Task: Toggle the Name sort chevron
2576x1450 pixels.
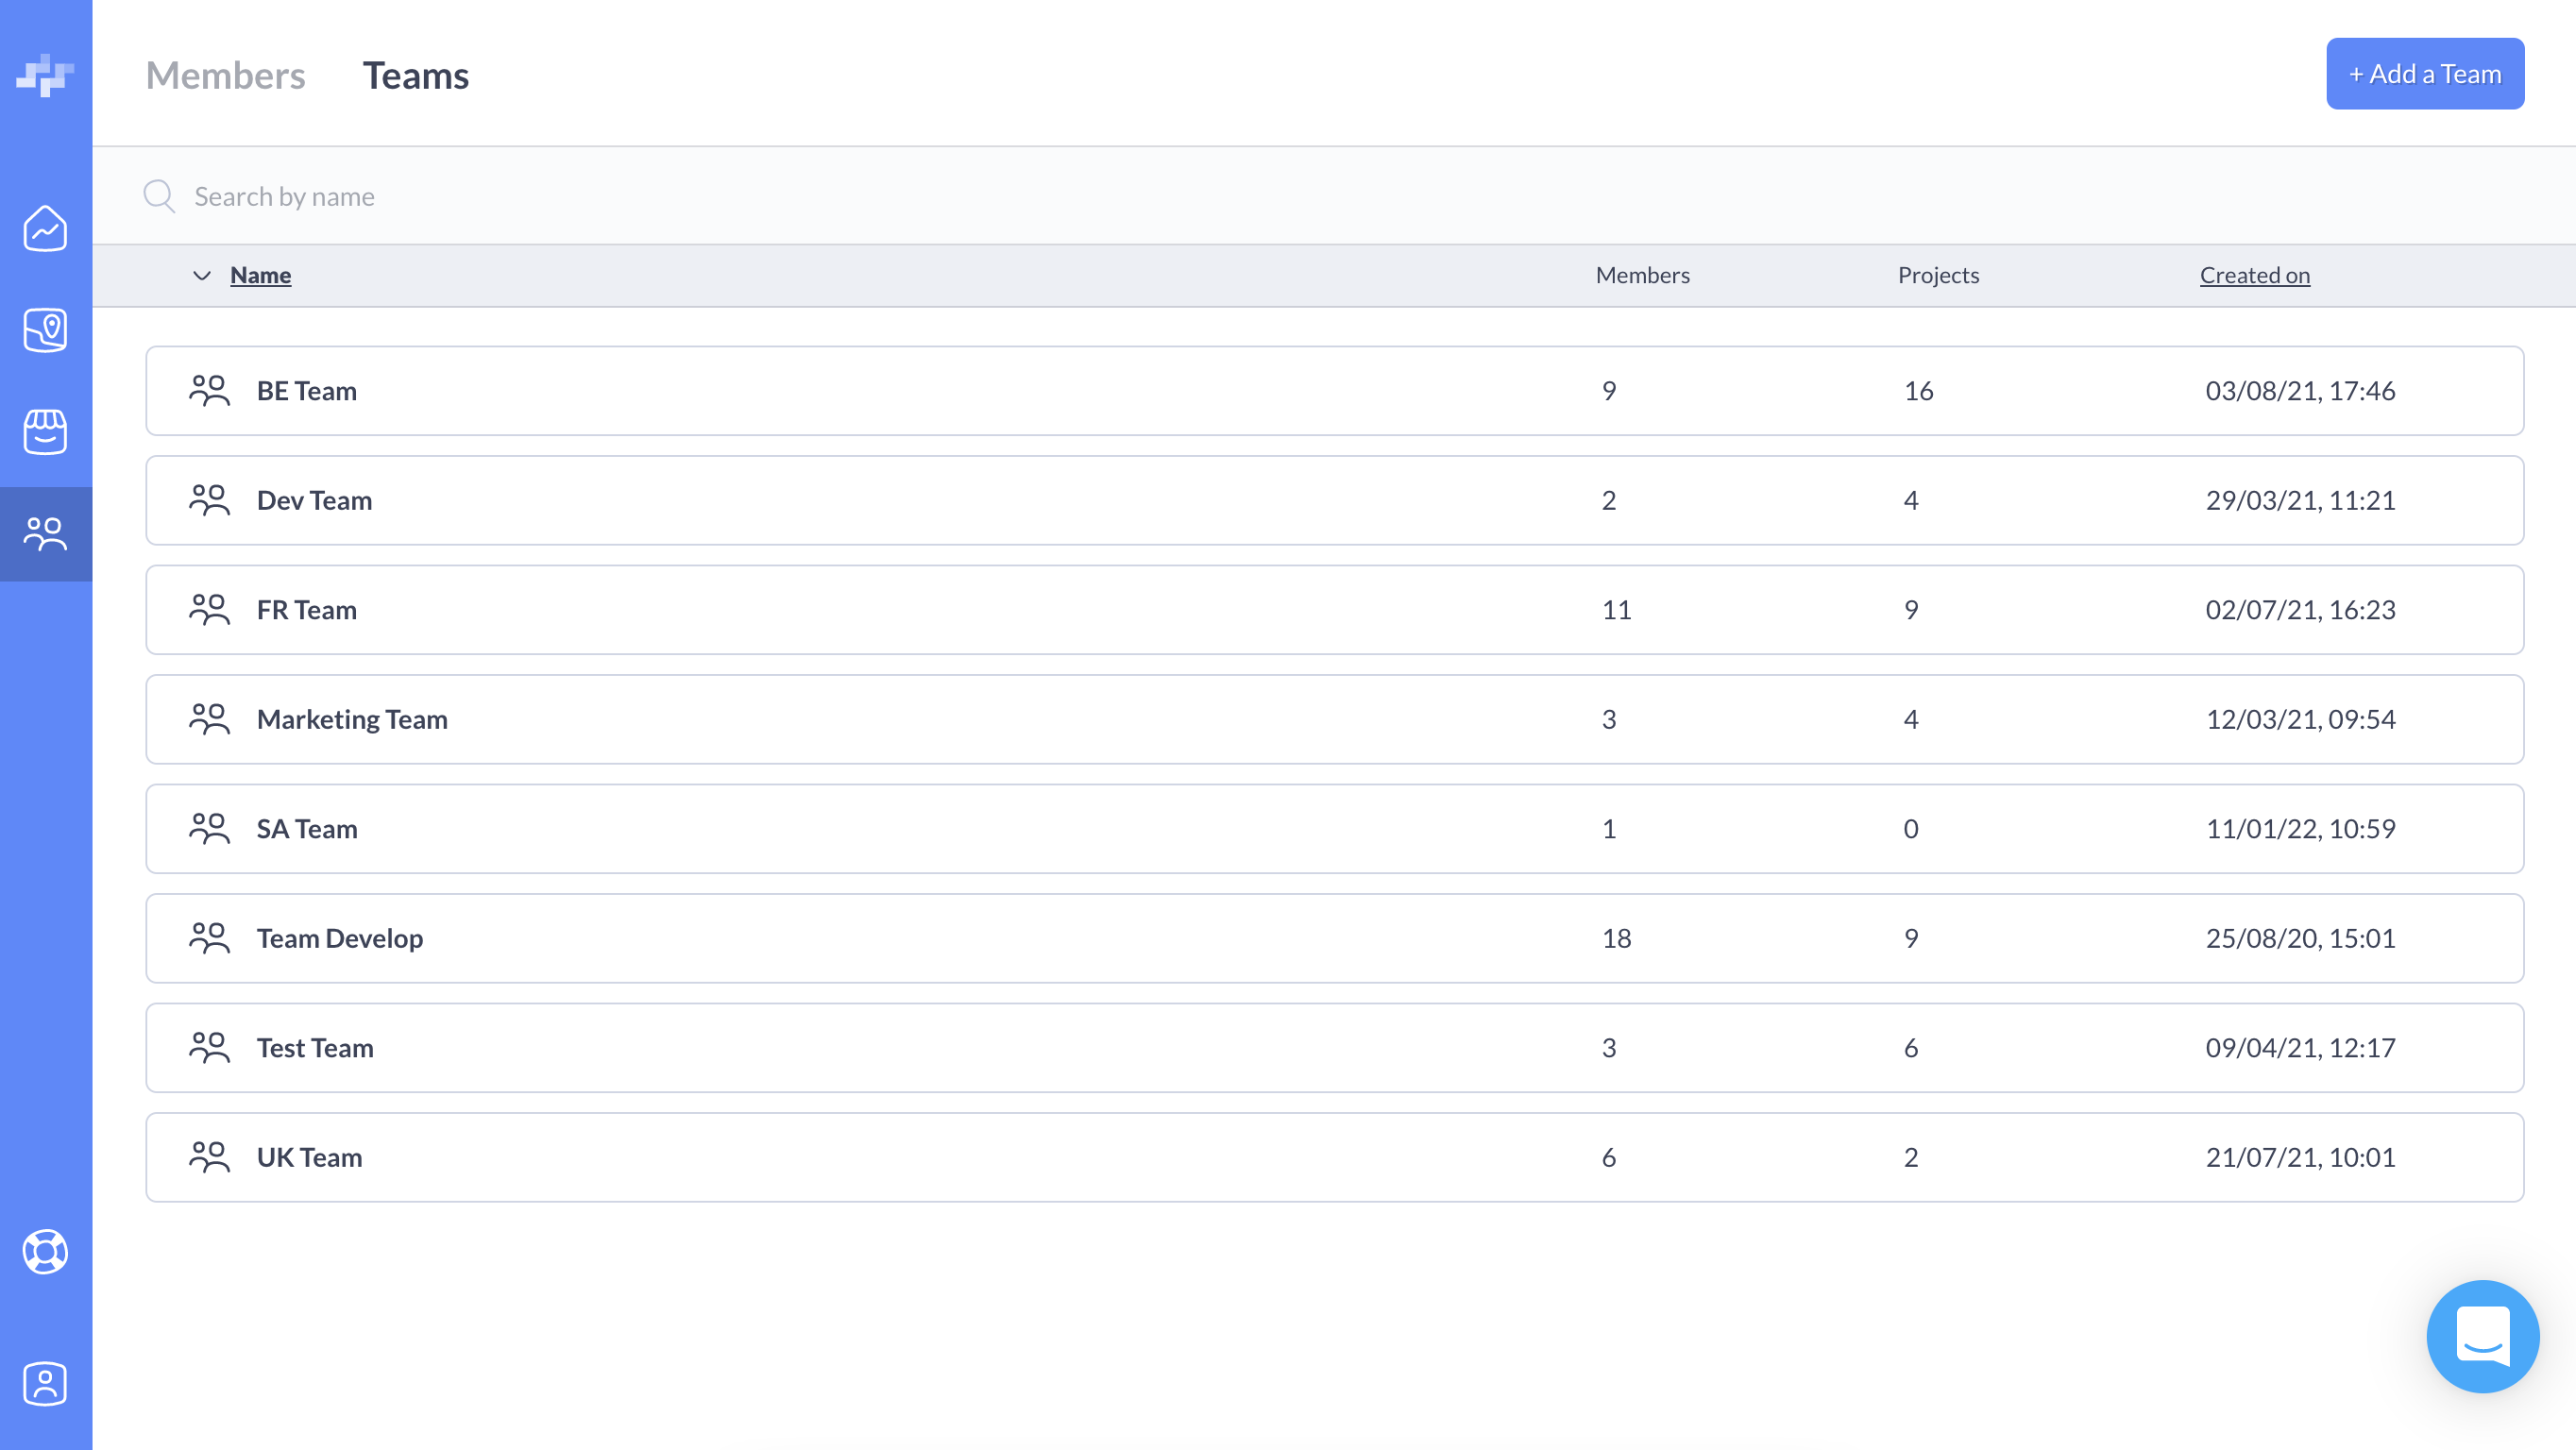Action: click(x=202, y=275)
